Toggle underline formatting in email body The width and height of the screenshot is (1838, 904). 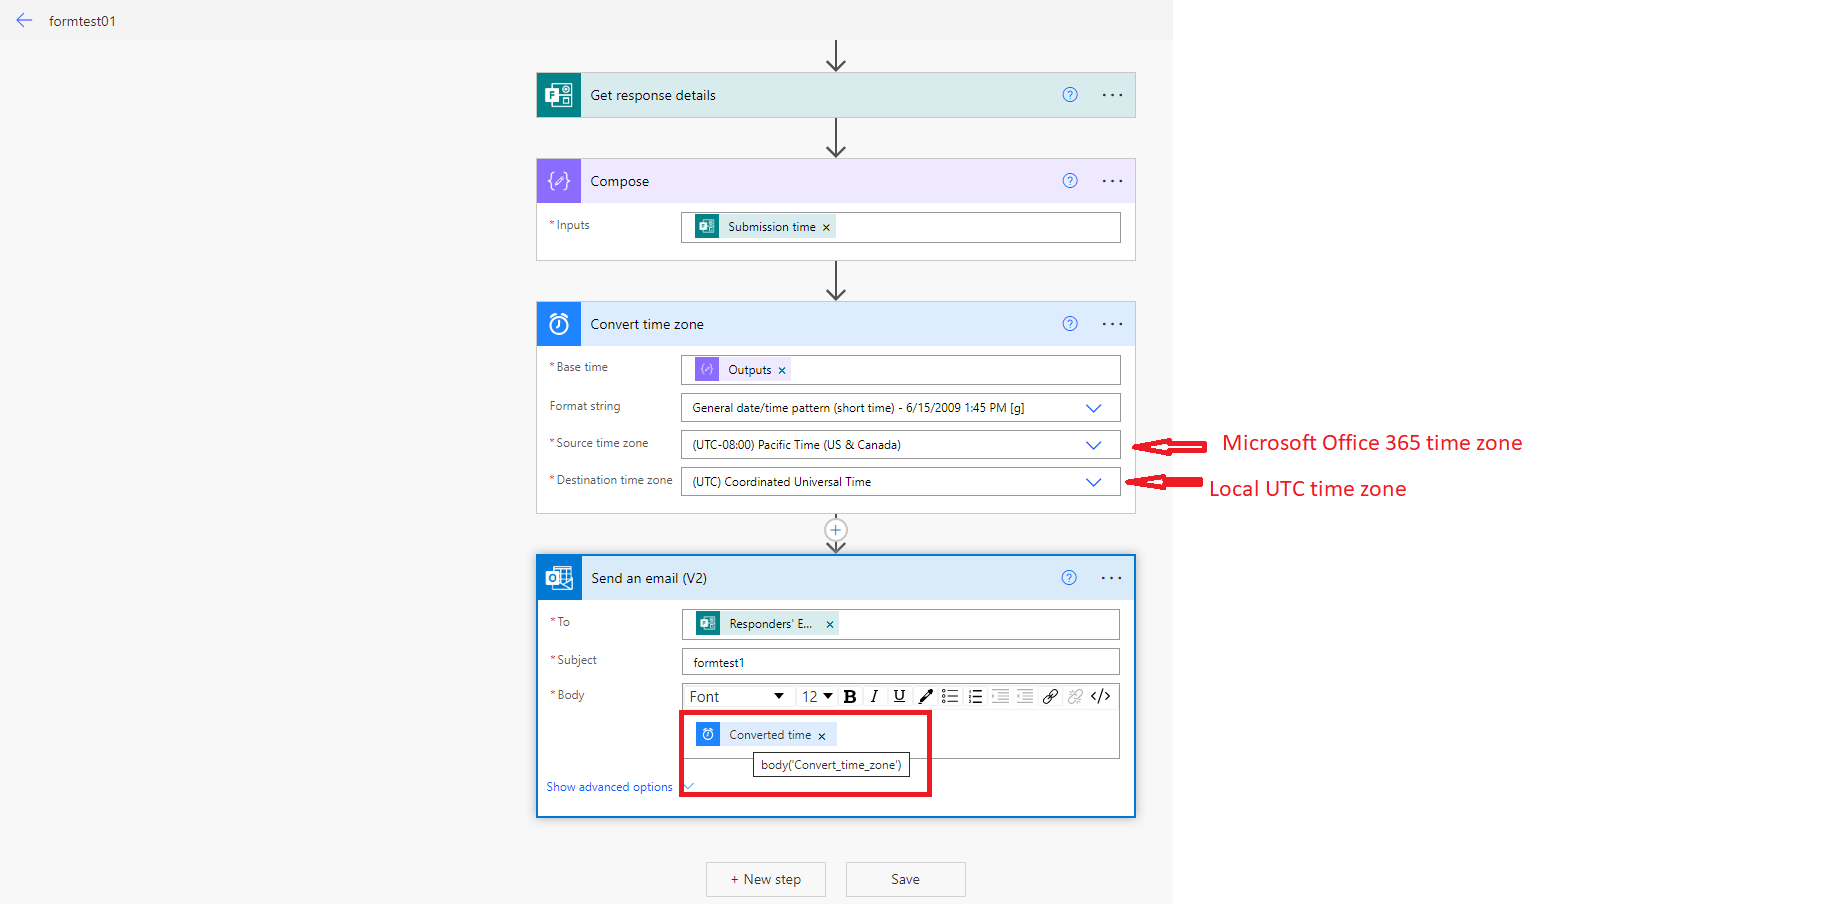(899, 697)
